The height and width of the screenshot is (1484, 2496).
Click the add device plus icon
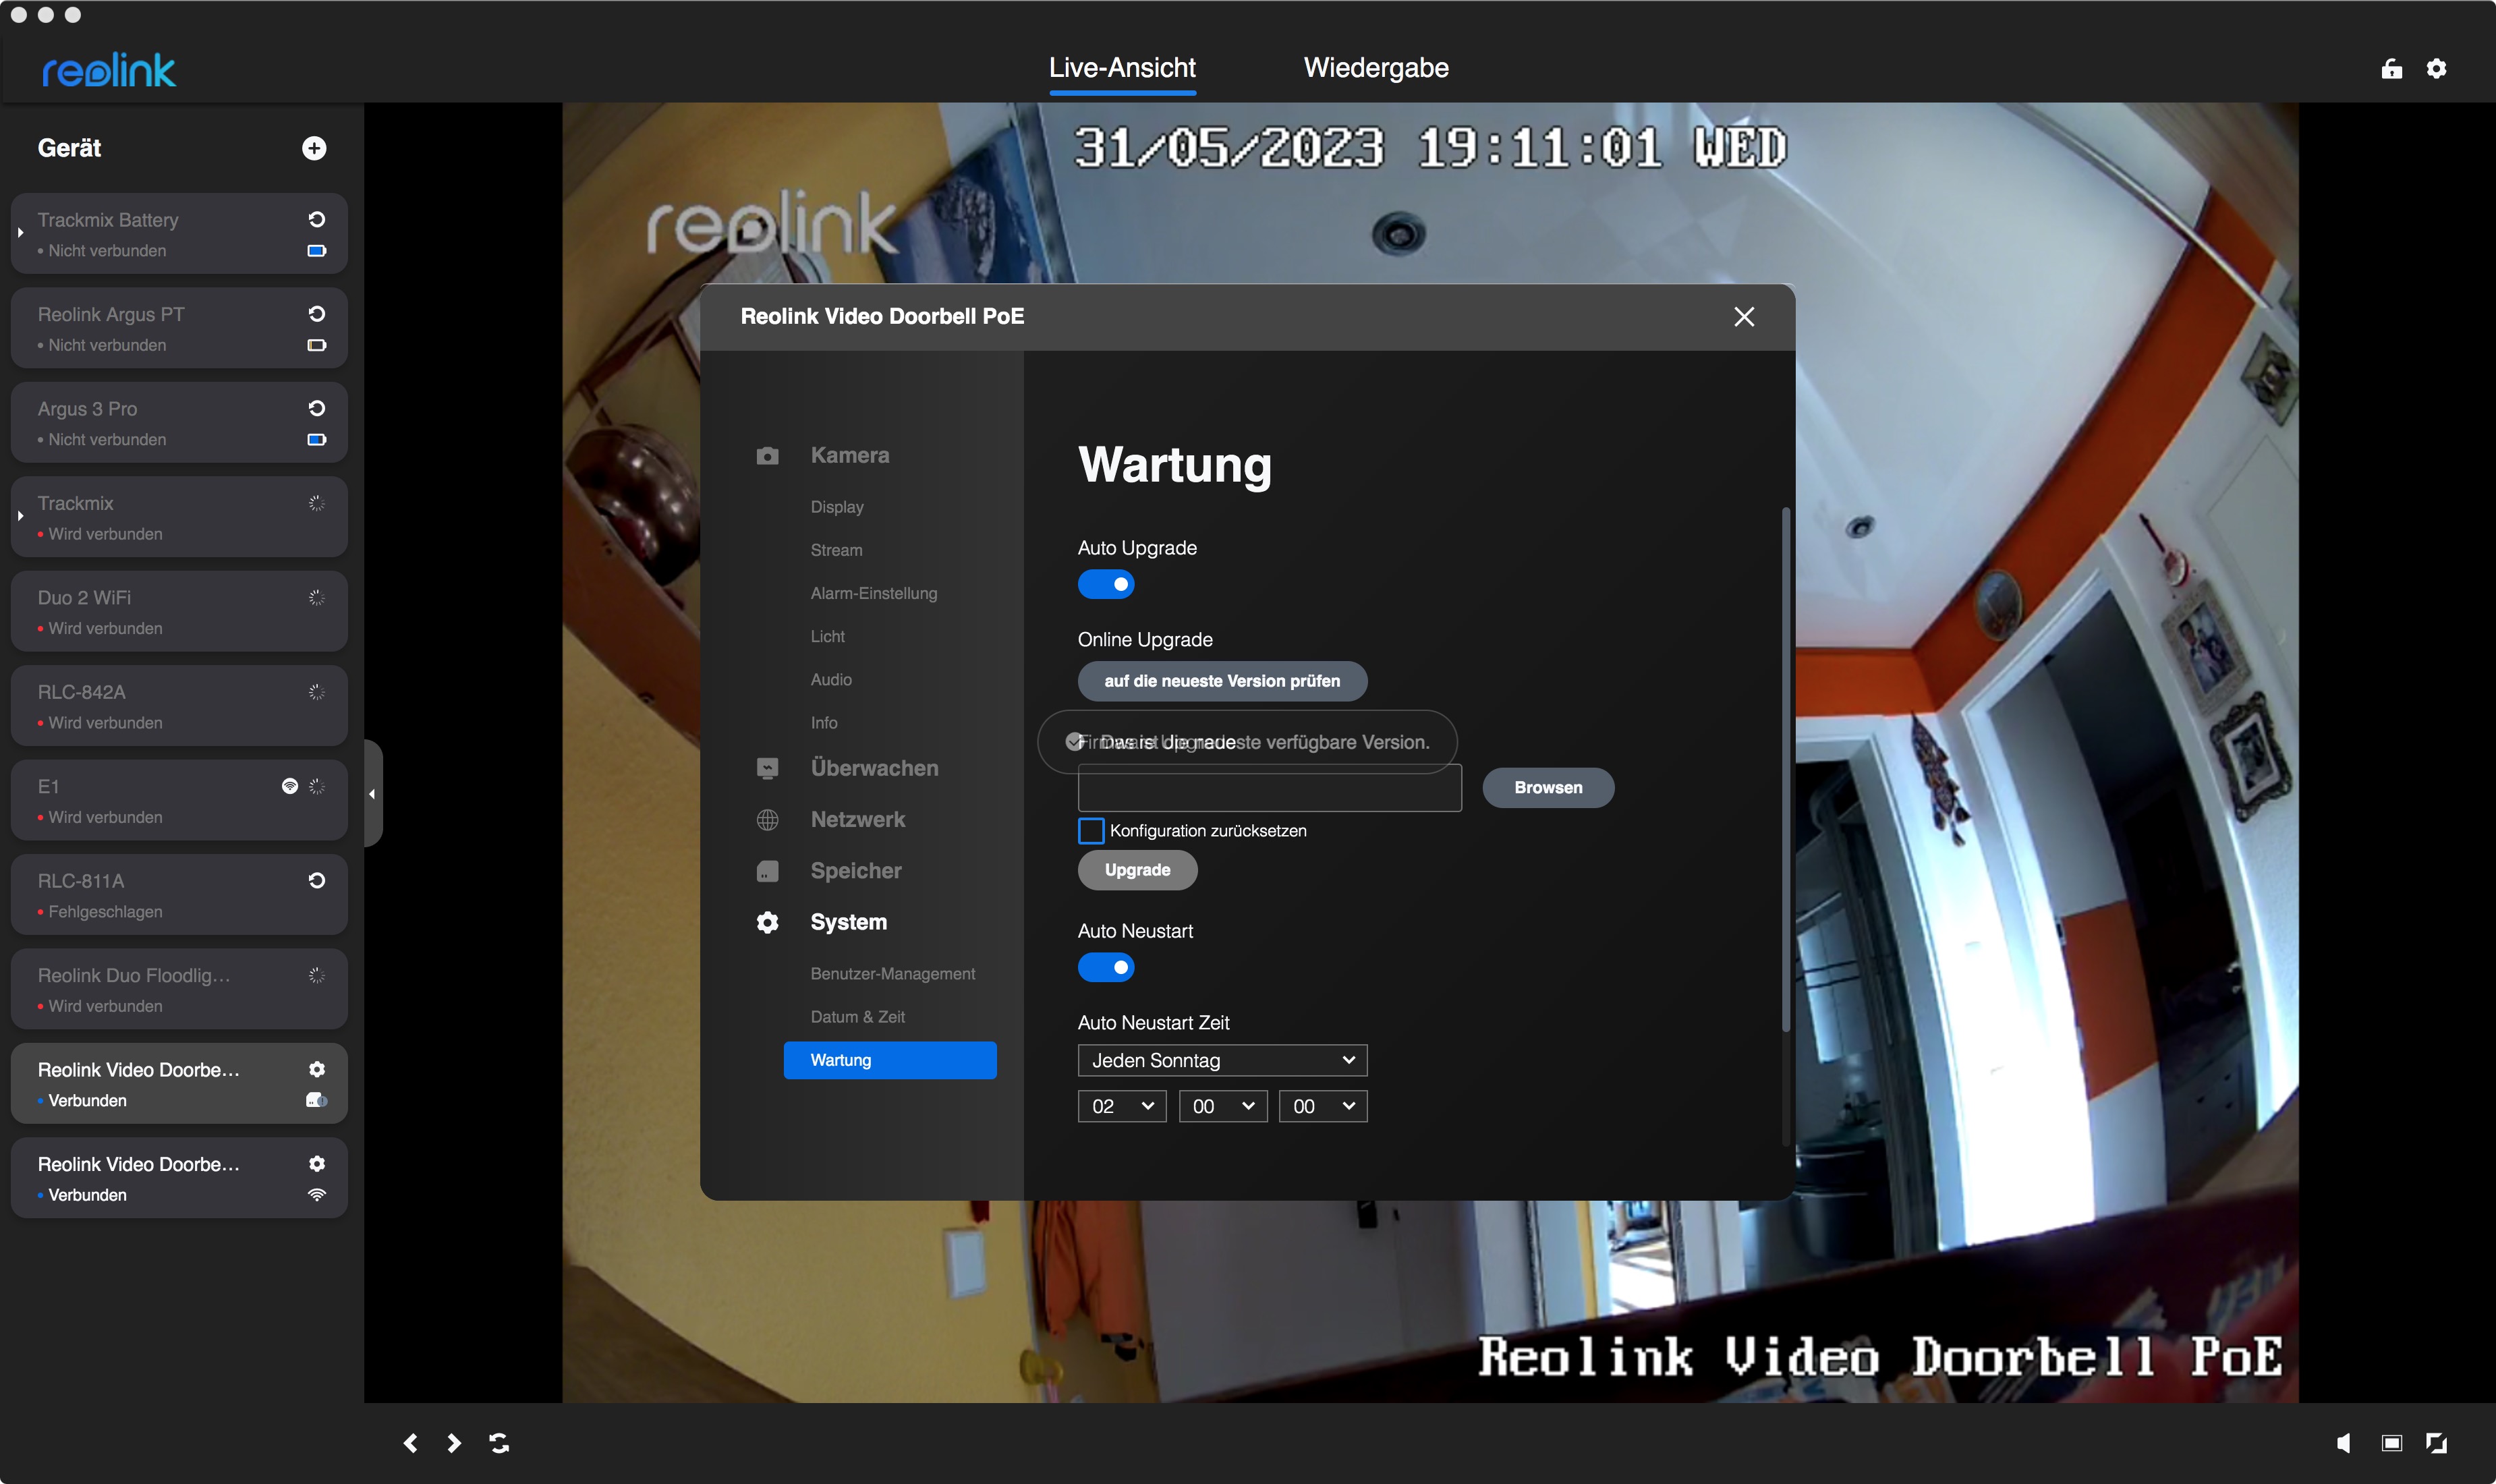[x=314, y=148]
